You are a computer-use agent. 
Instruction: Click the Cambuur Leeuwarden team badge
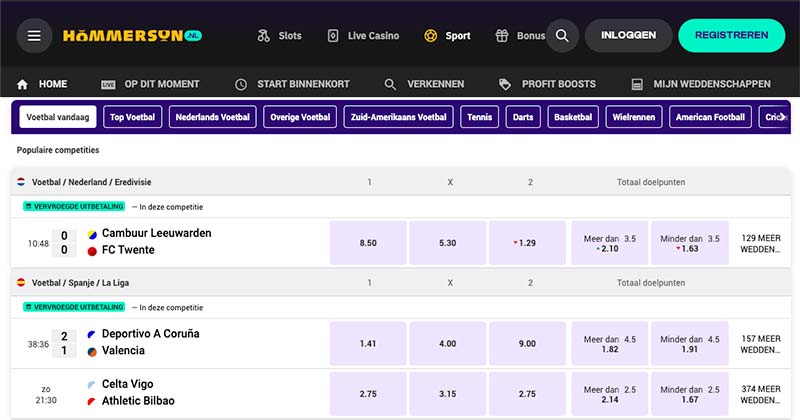[92, 235]
